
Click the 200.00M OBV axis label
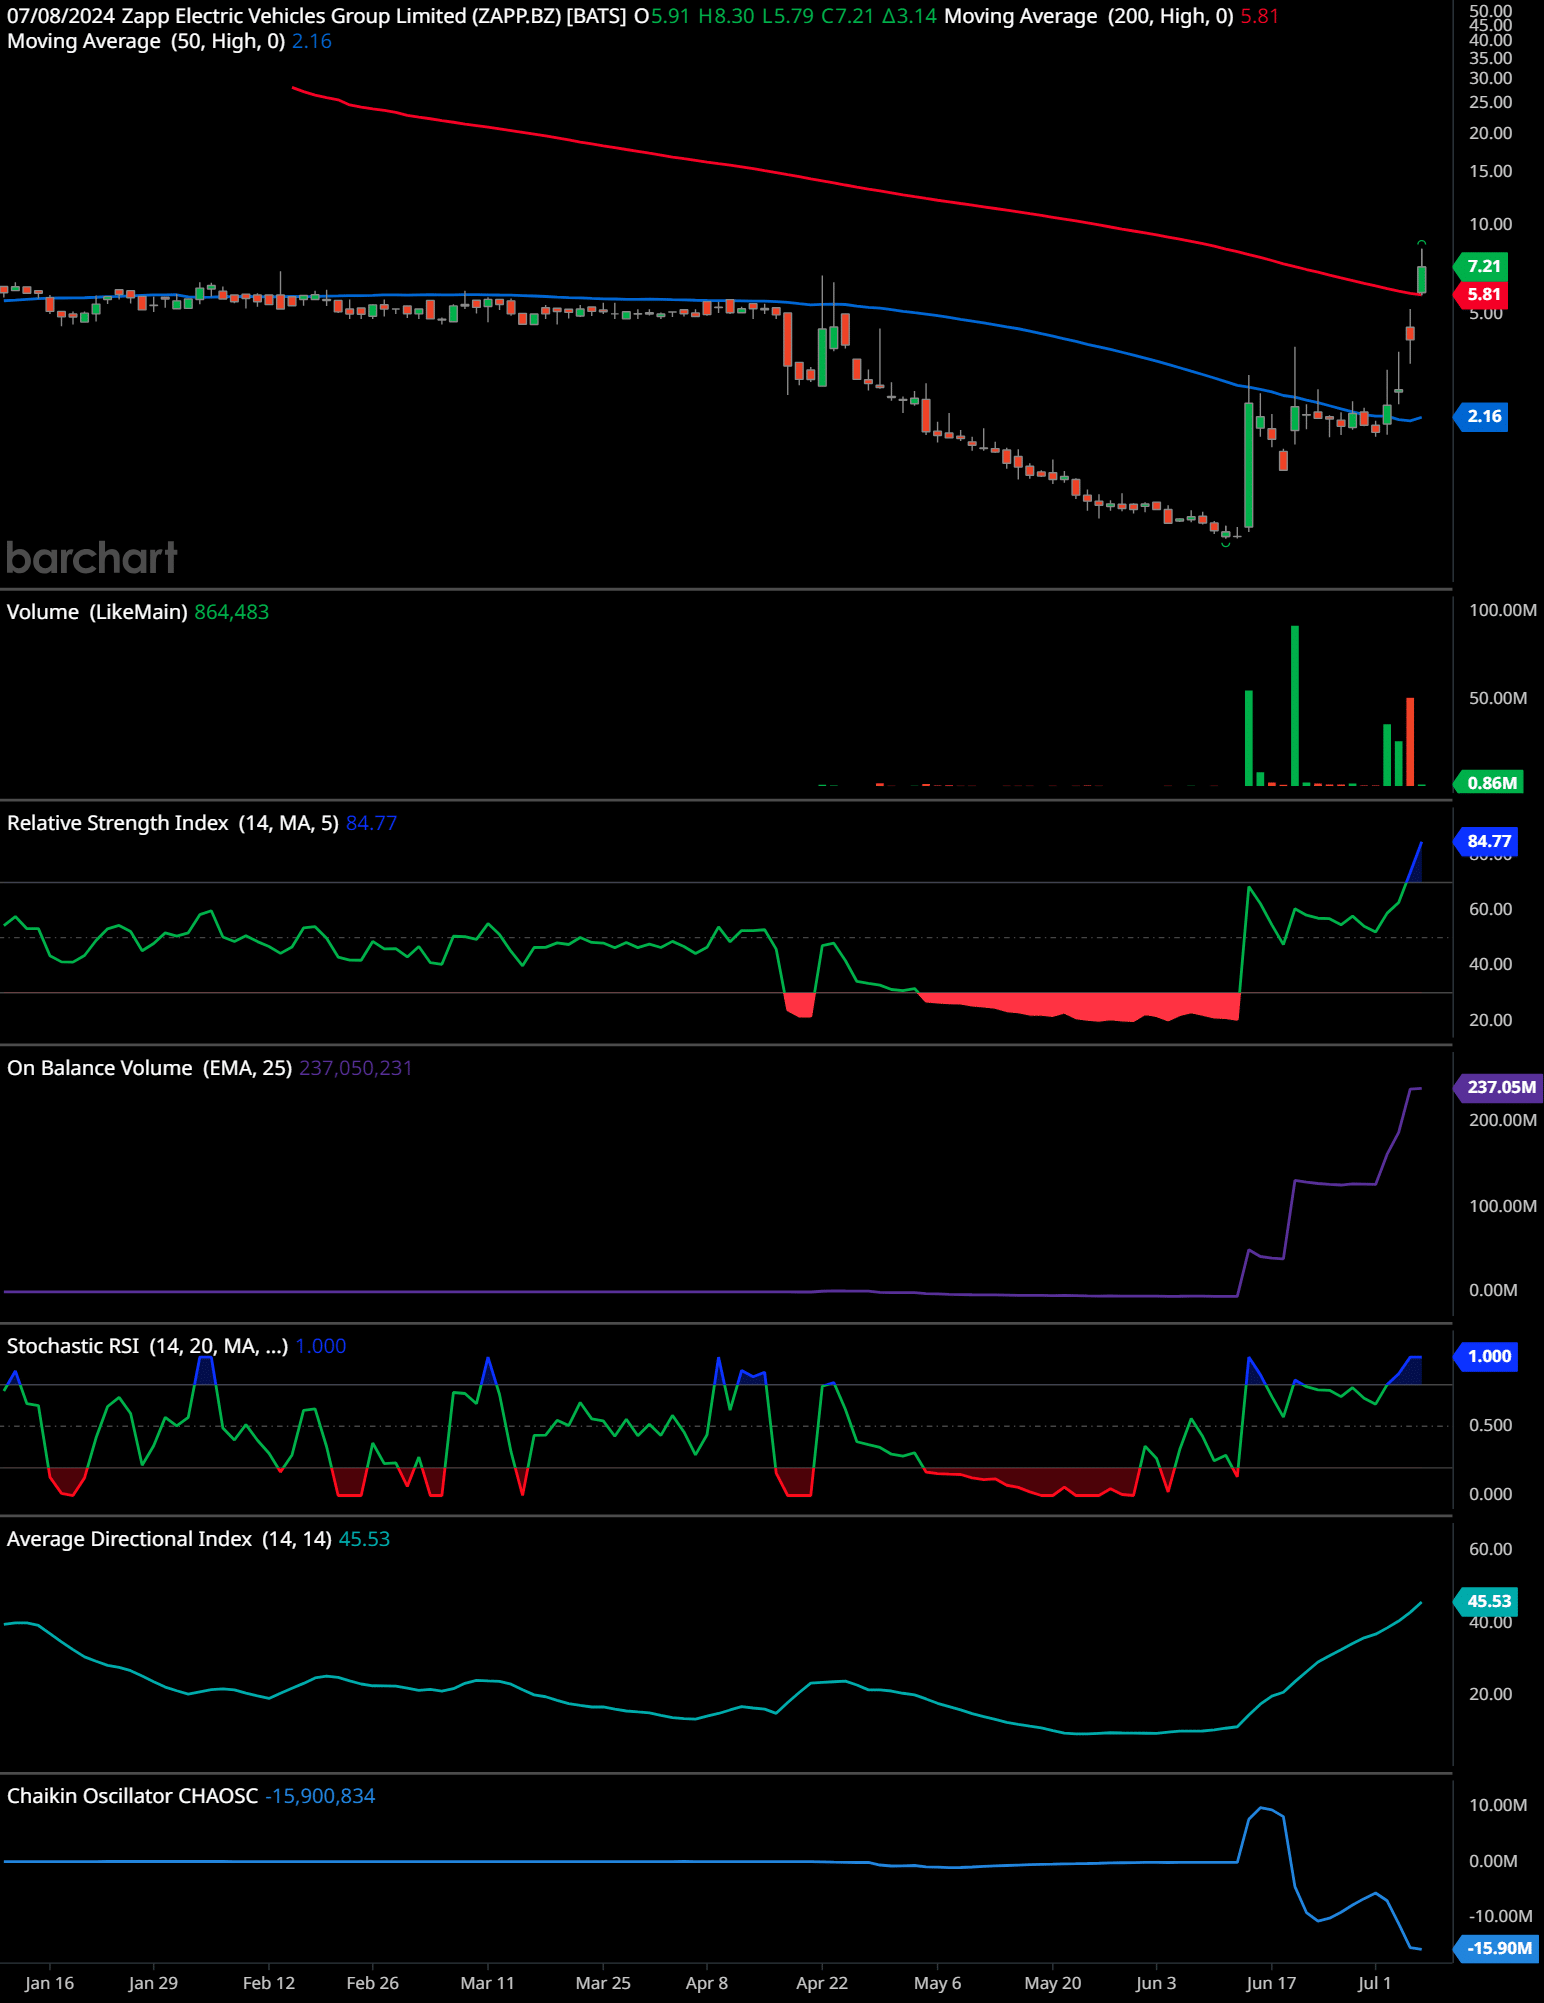pos(1502,1120)
